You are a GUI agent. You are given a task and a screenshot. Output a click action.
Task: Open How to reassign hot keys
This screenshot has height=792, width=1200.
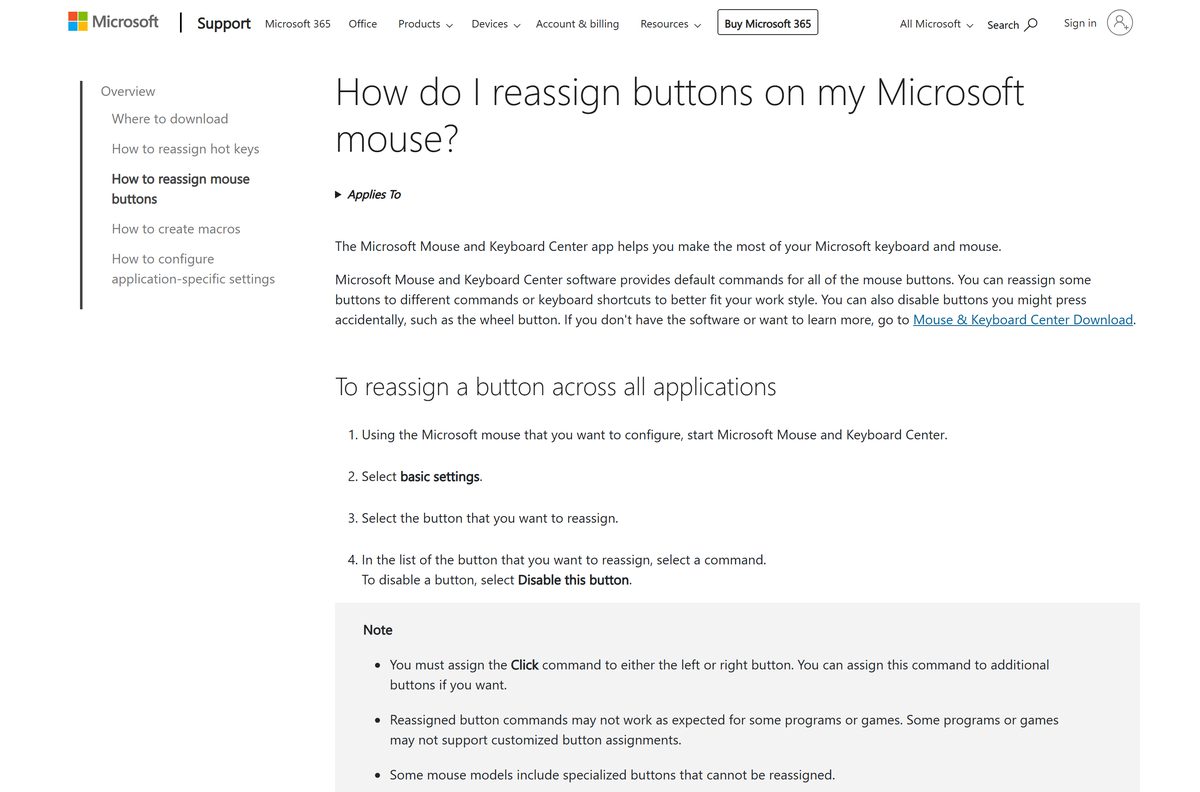pyautogui.click(x=185, y=149)
